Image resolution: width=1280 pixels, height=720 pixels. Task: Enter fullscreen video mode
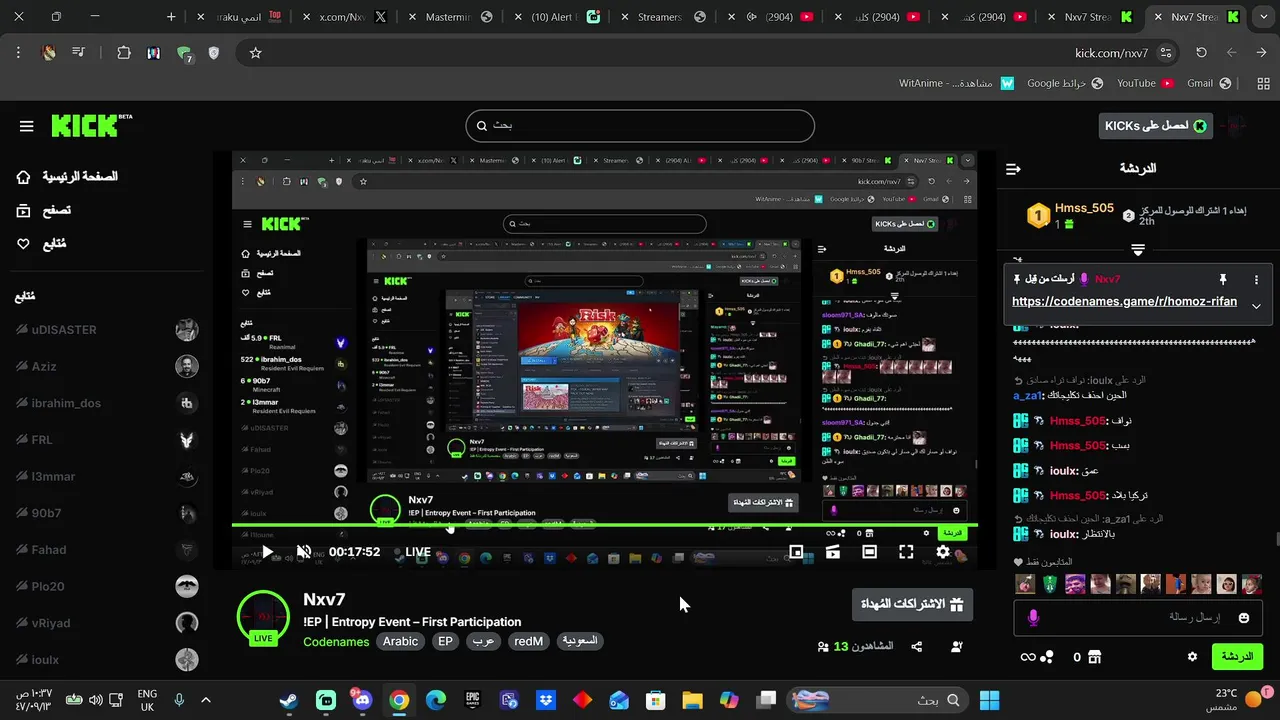(x=906, y=552)
